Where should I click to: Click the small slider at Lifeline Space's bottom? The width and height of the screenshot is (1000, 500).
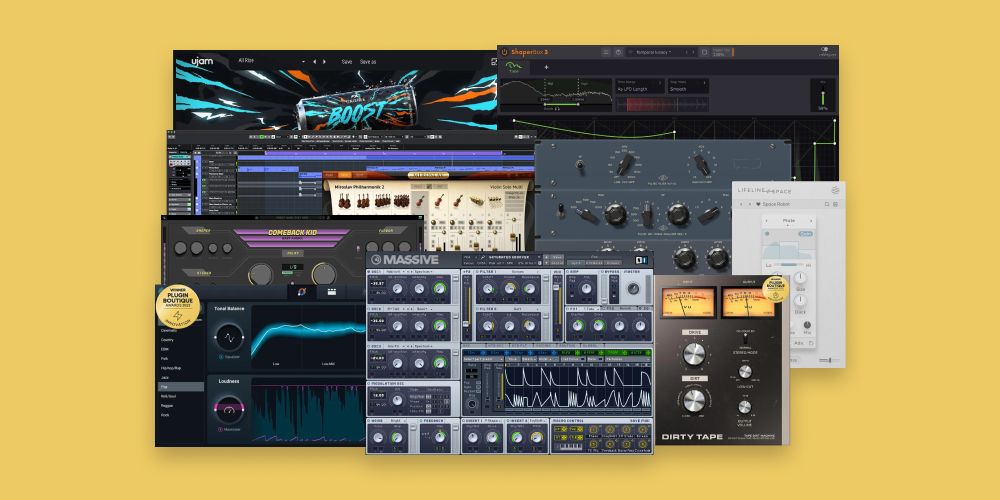pos(830,360)
